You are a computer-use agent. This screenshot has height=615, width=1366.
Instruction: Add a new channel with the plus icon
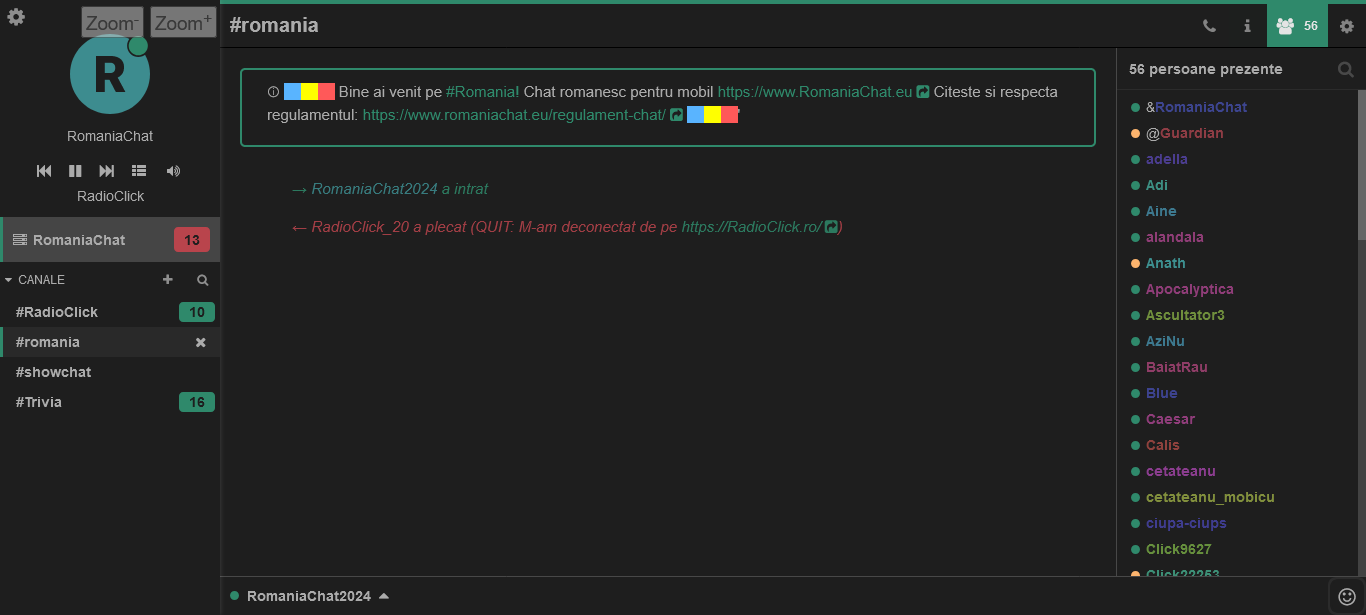pos(168,280)
